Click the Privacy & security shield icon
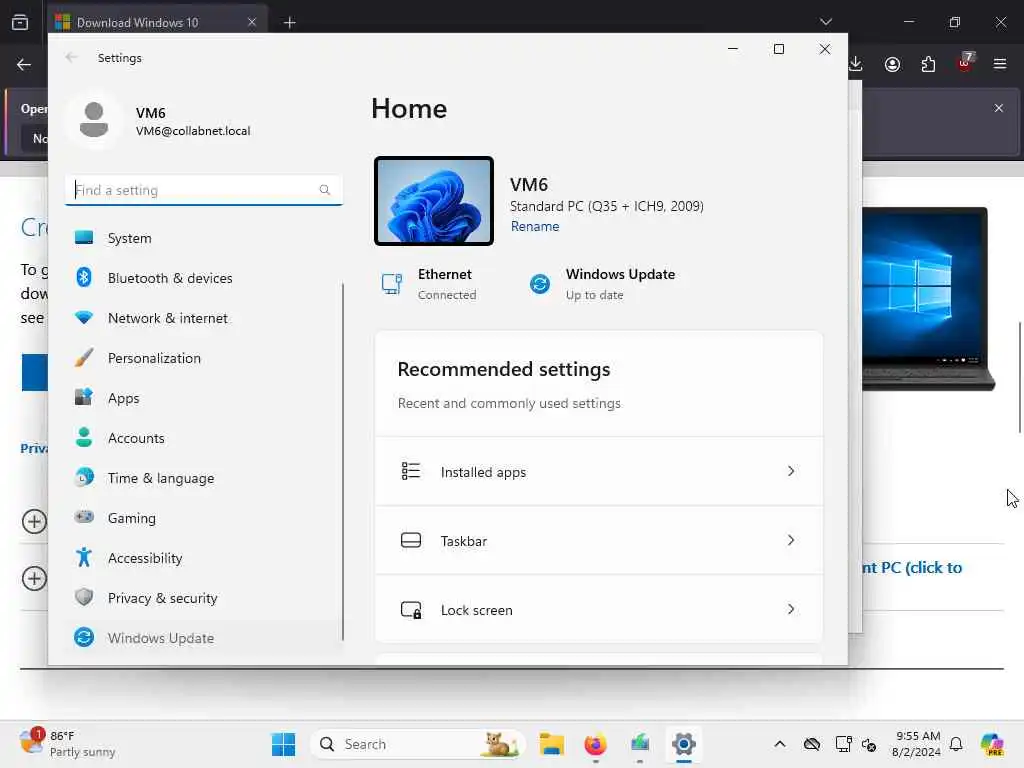The height and width of the screenshot is (768, 1024). point(84,597)
